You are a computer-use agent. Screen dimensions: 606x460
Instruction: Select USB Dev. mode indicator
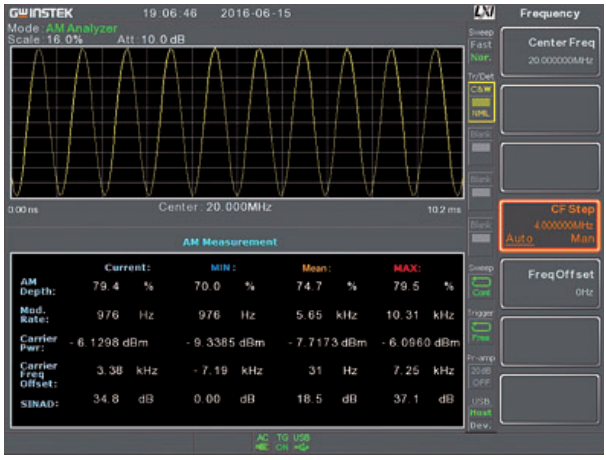point(481,426)
